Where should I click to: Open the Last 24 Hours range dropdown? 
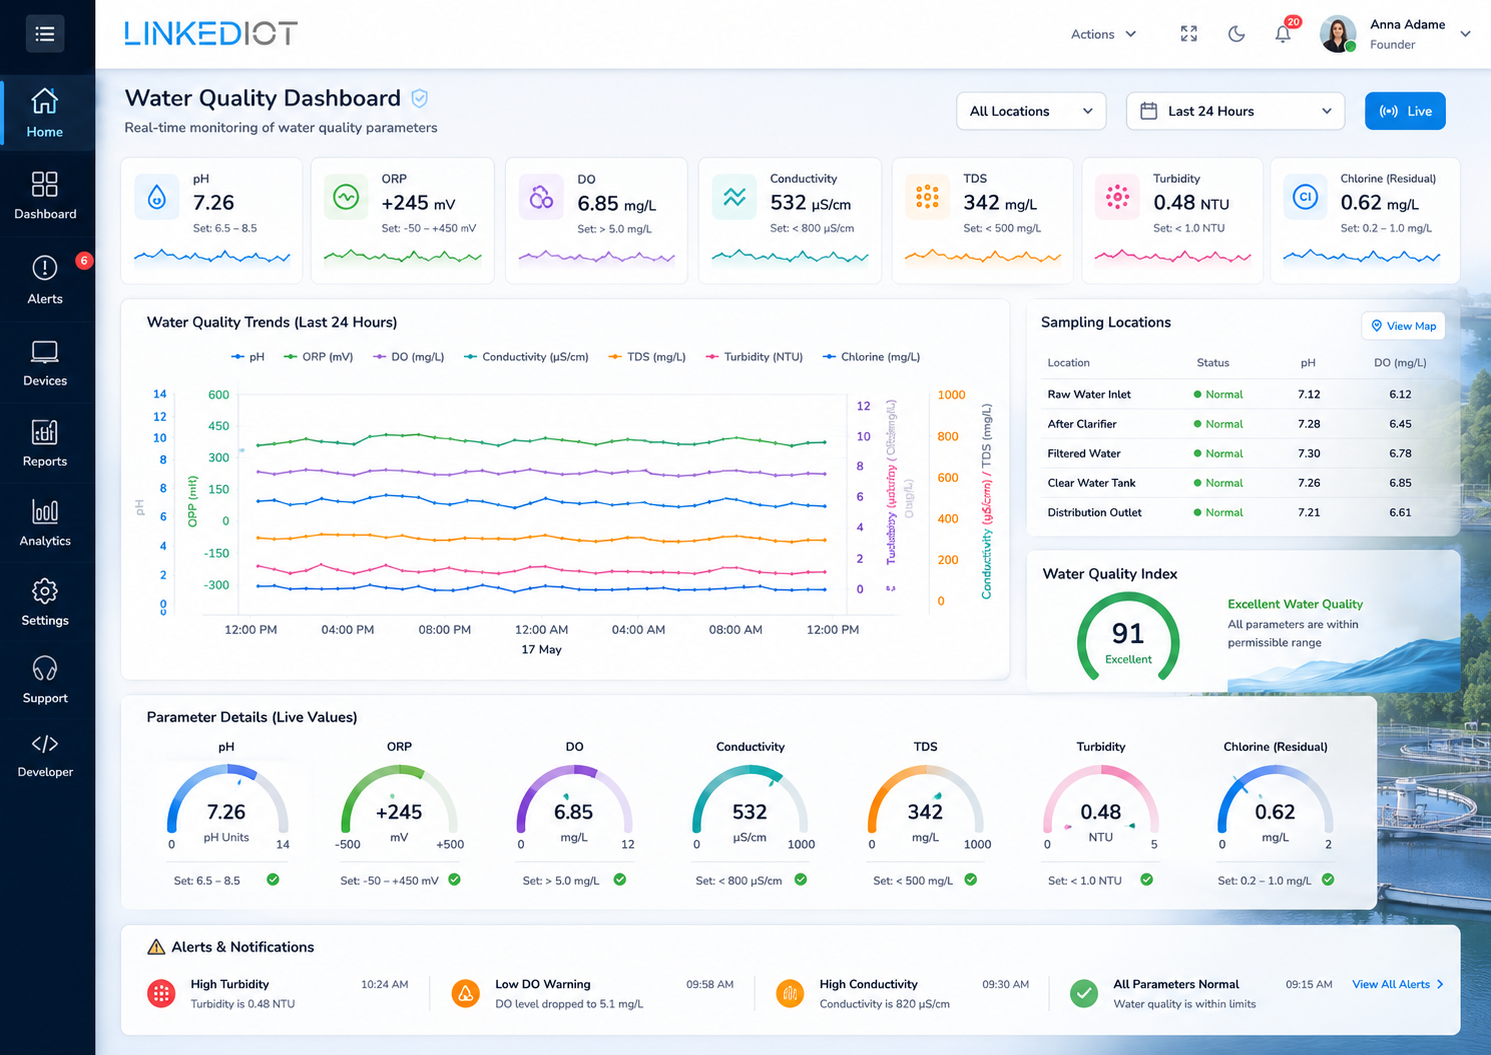tap(1235, 111)
